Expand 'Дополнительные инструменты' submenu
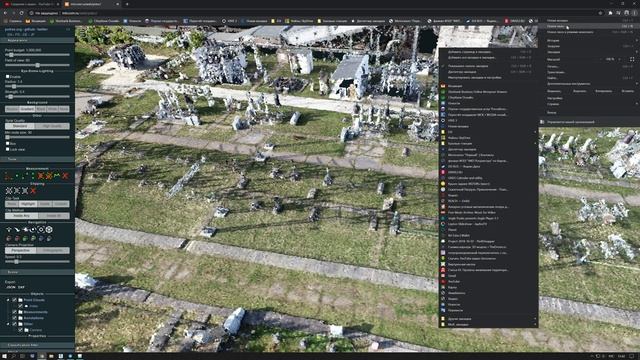This screenshot has height=360, width=640. point(590,84)
